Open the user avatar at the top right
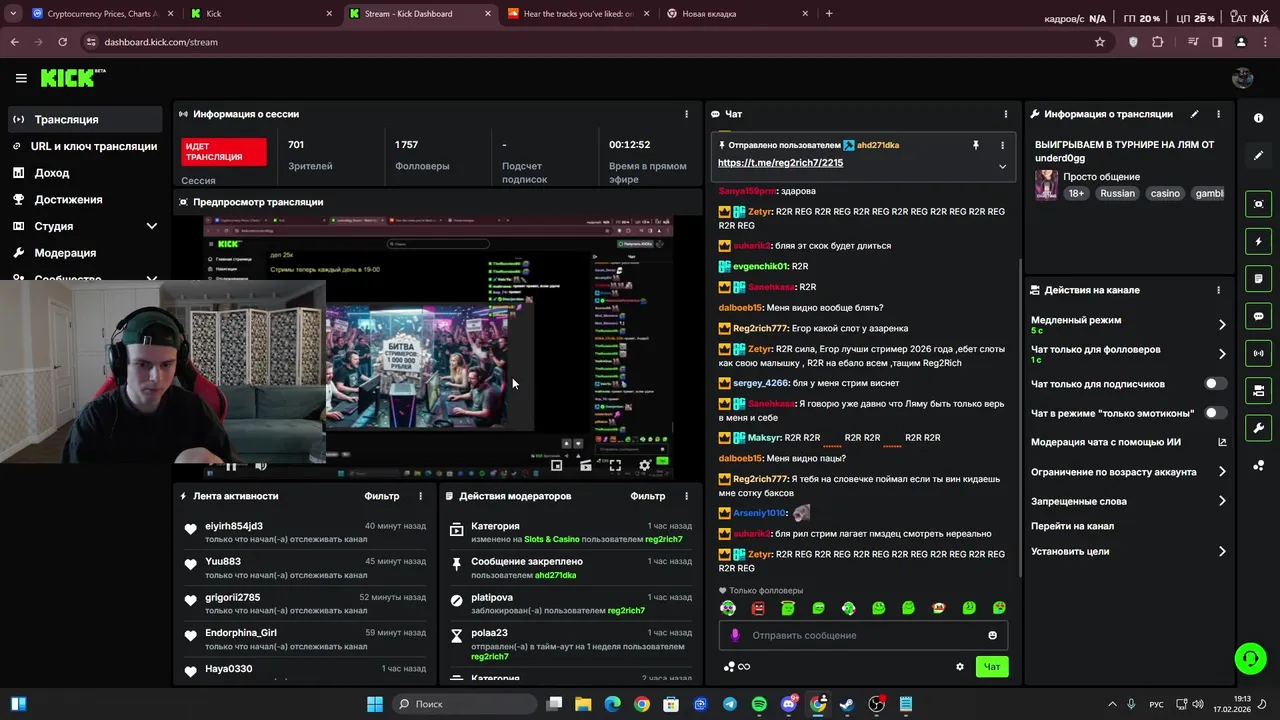 coord(1243,78)
